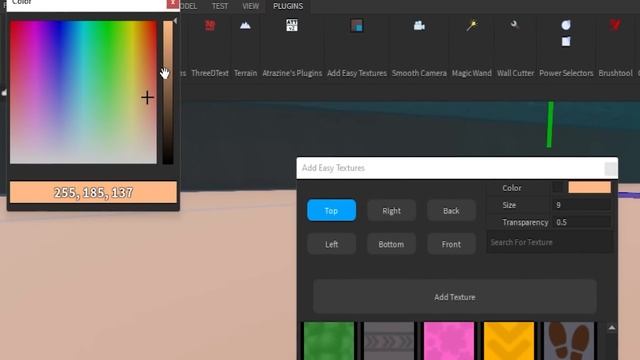This screenshot has width=640, height=360.
Task: Close the Add Easy Textures panel
Action: point(611,168)
